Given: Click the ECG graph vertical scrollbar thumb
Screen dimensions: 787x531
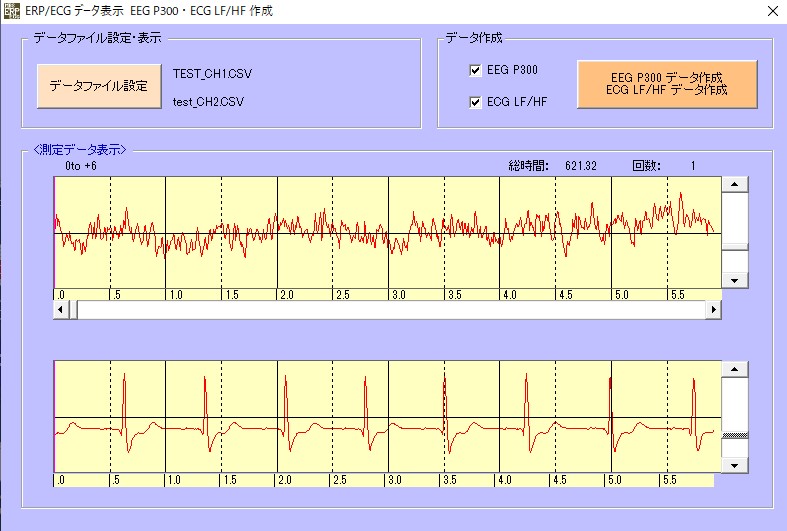Looking at the screenshot, I should [x=736, y=435].
